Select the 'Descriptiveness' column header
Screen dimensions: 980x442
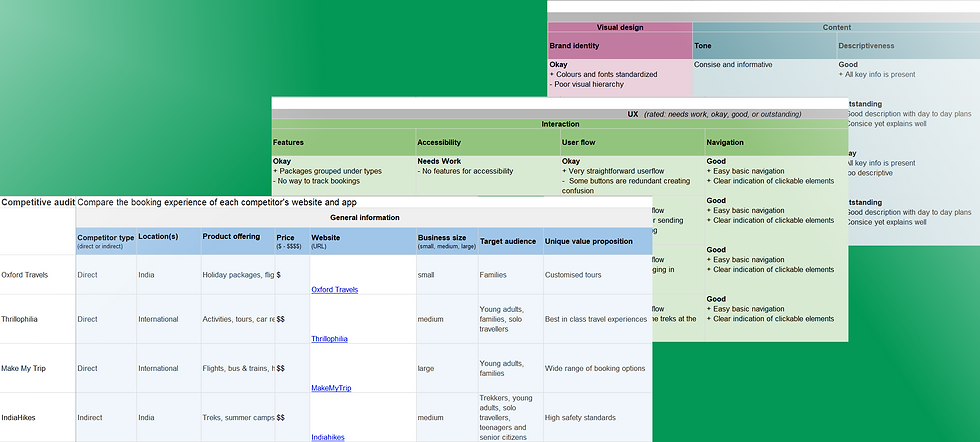coord(909,46)
